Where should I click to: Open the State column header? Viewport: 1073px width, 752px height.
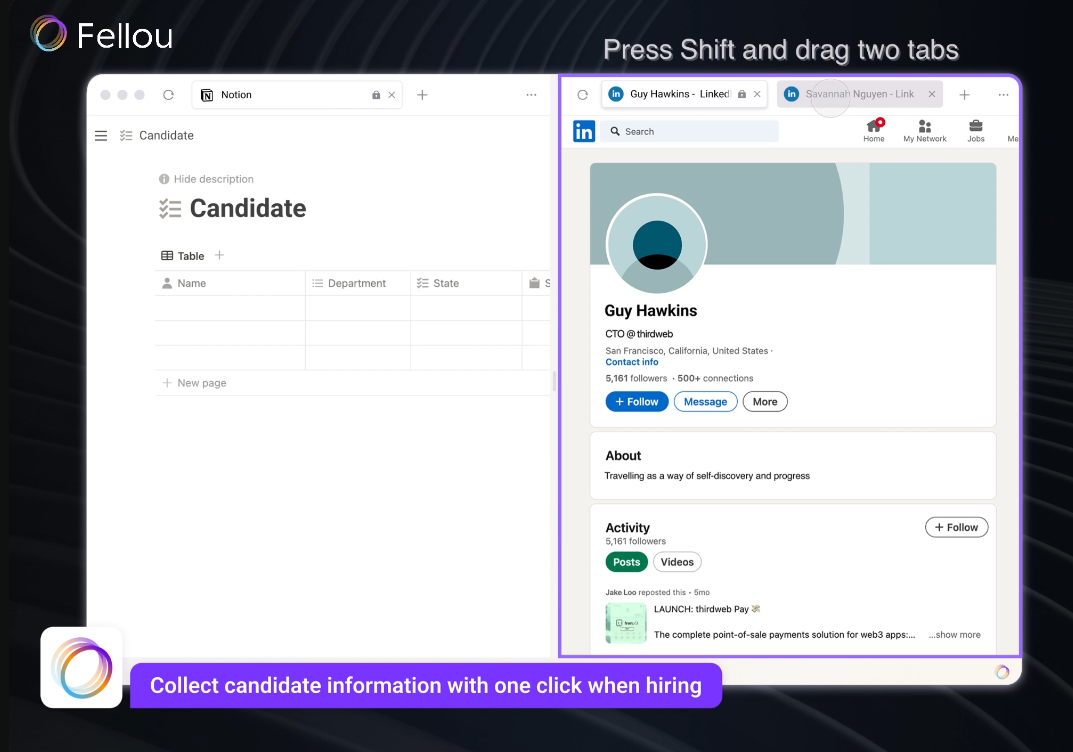click(466, 283)
